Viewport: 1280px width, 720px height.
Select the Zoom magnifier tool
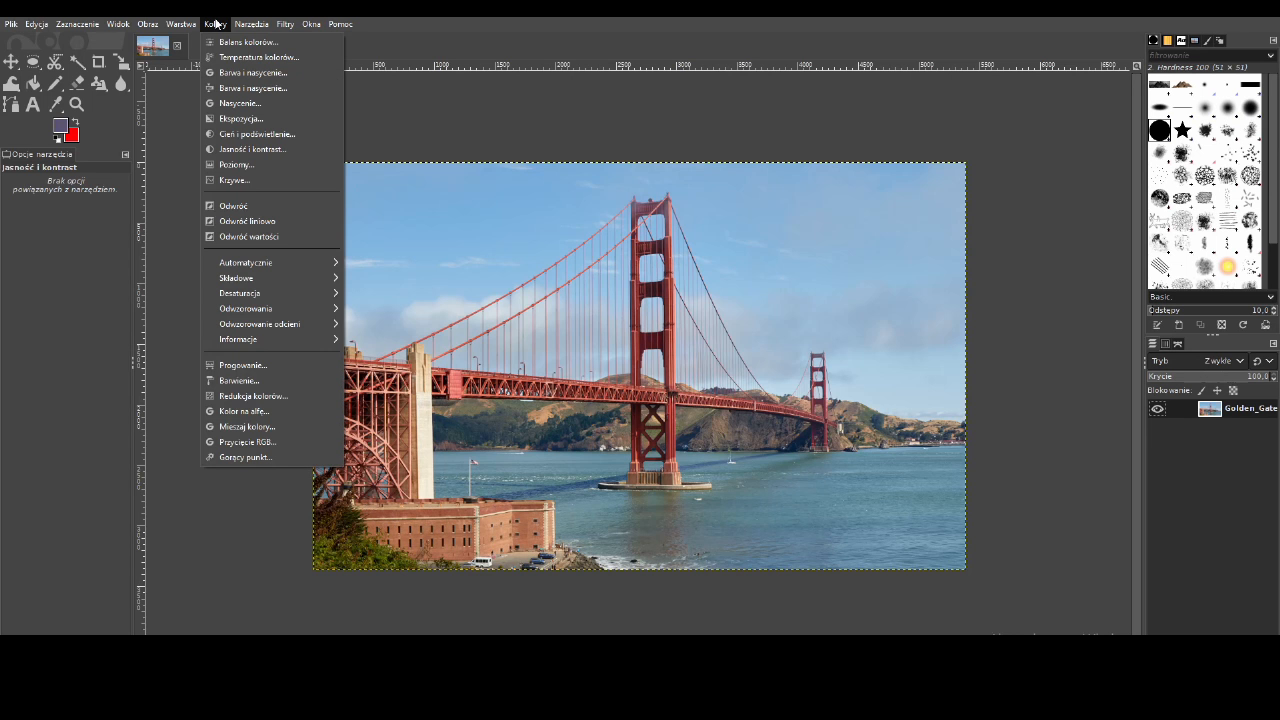pos(77,105)
